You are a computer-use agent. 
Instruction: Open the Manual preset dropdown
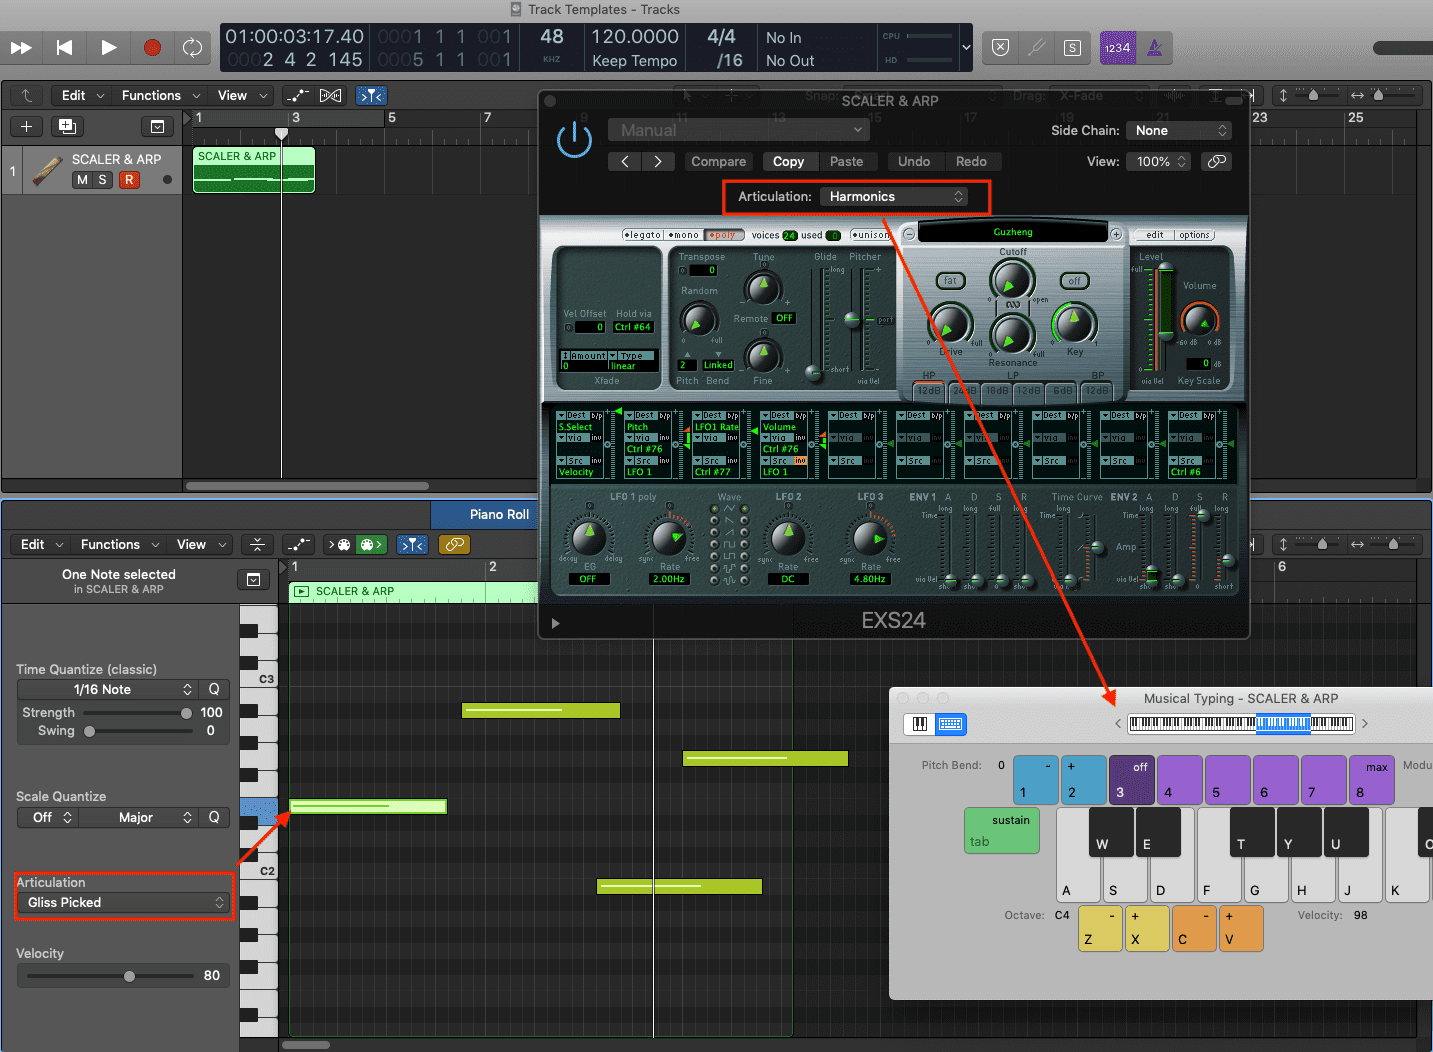pyautogui.click(x=738, y=130)
